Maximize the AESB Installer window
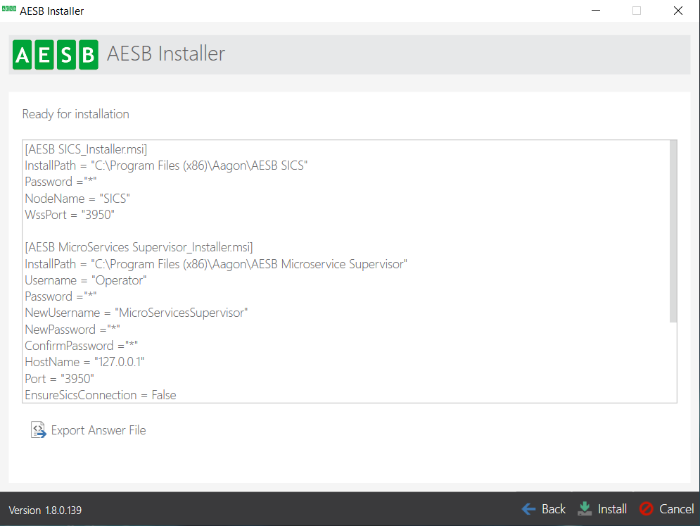 pyautogui.click(x=636, y=11)
